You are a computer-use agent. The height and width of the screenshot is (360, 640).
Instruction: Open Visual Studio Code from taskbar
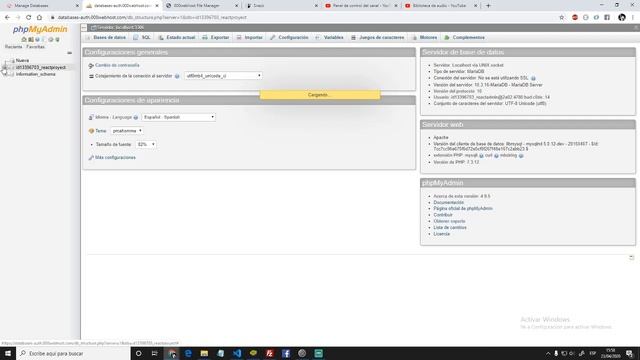pos(237,353)
